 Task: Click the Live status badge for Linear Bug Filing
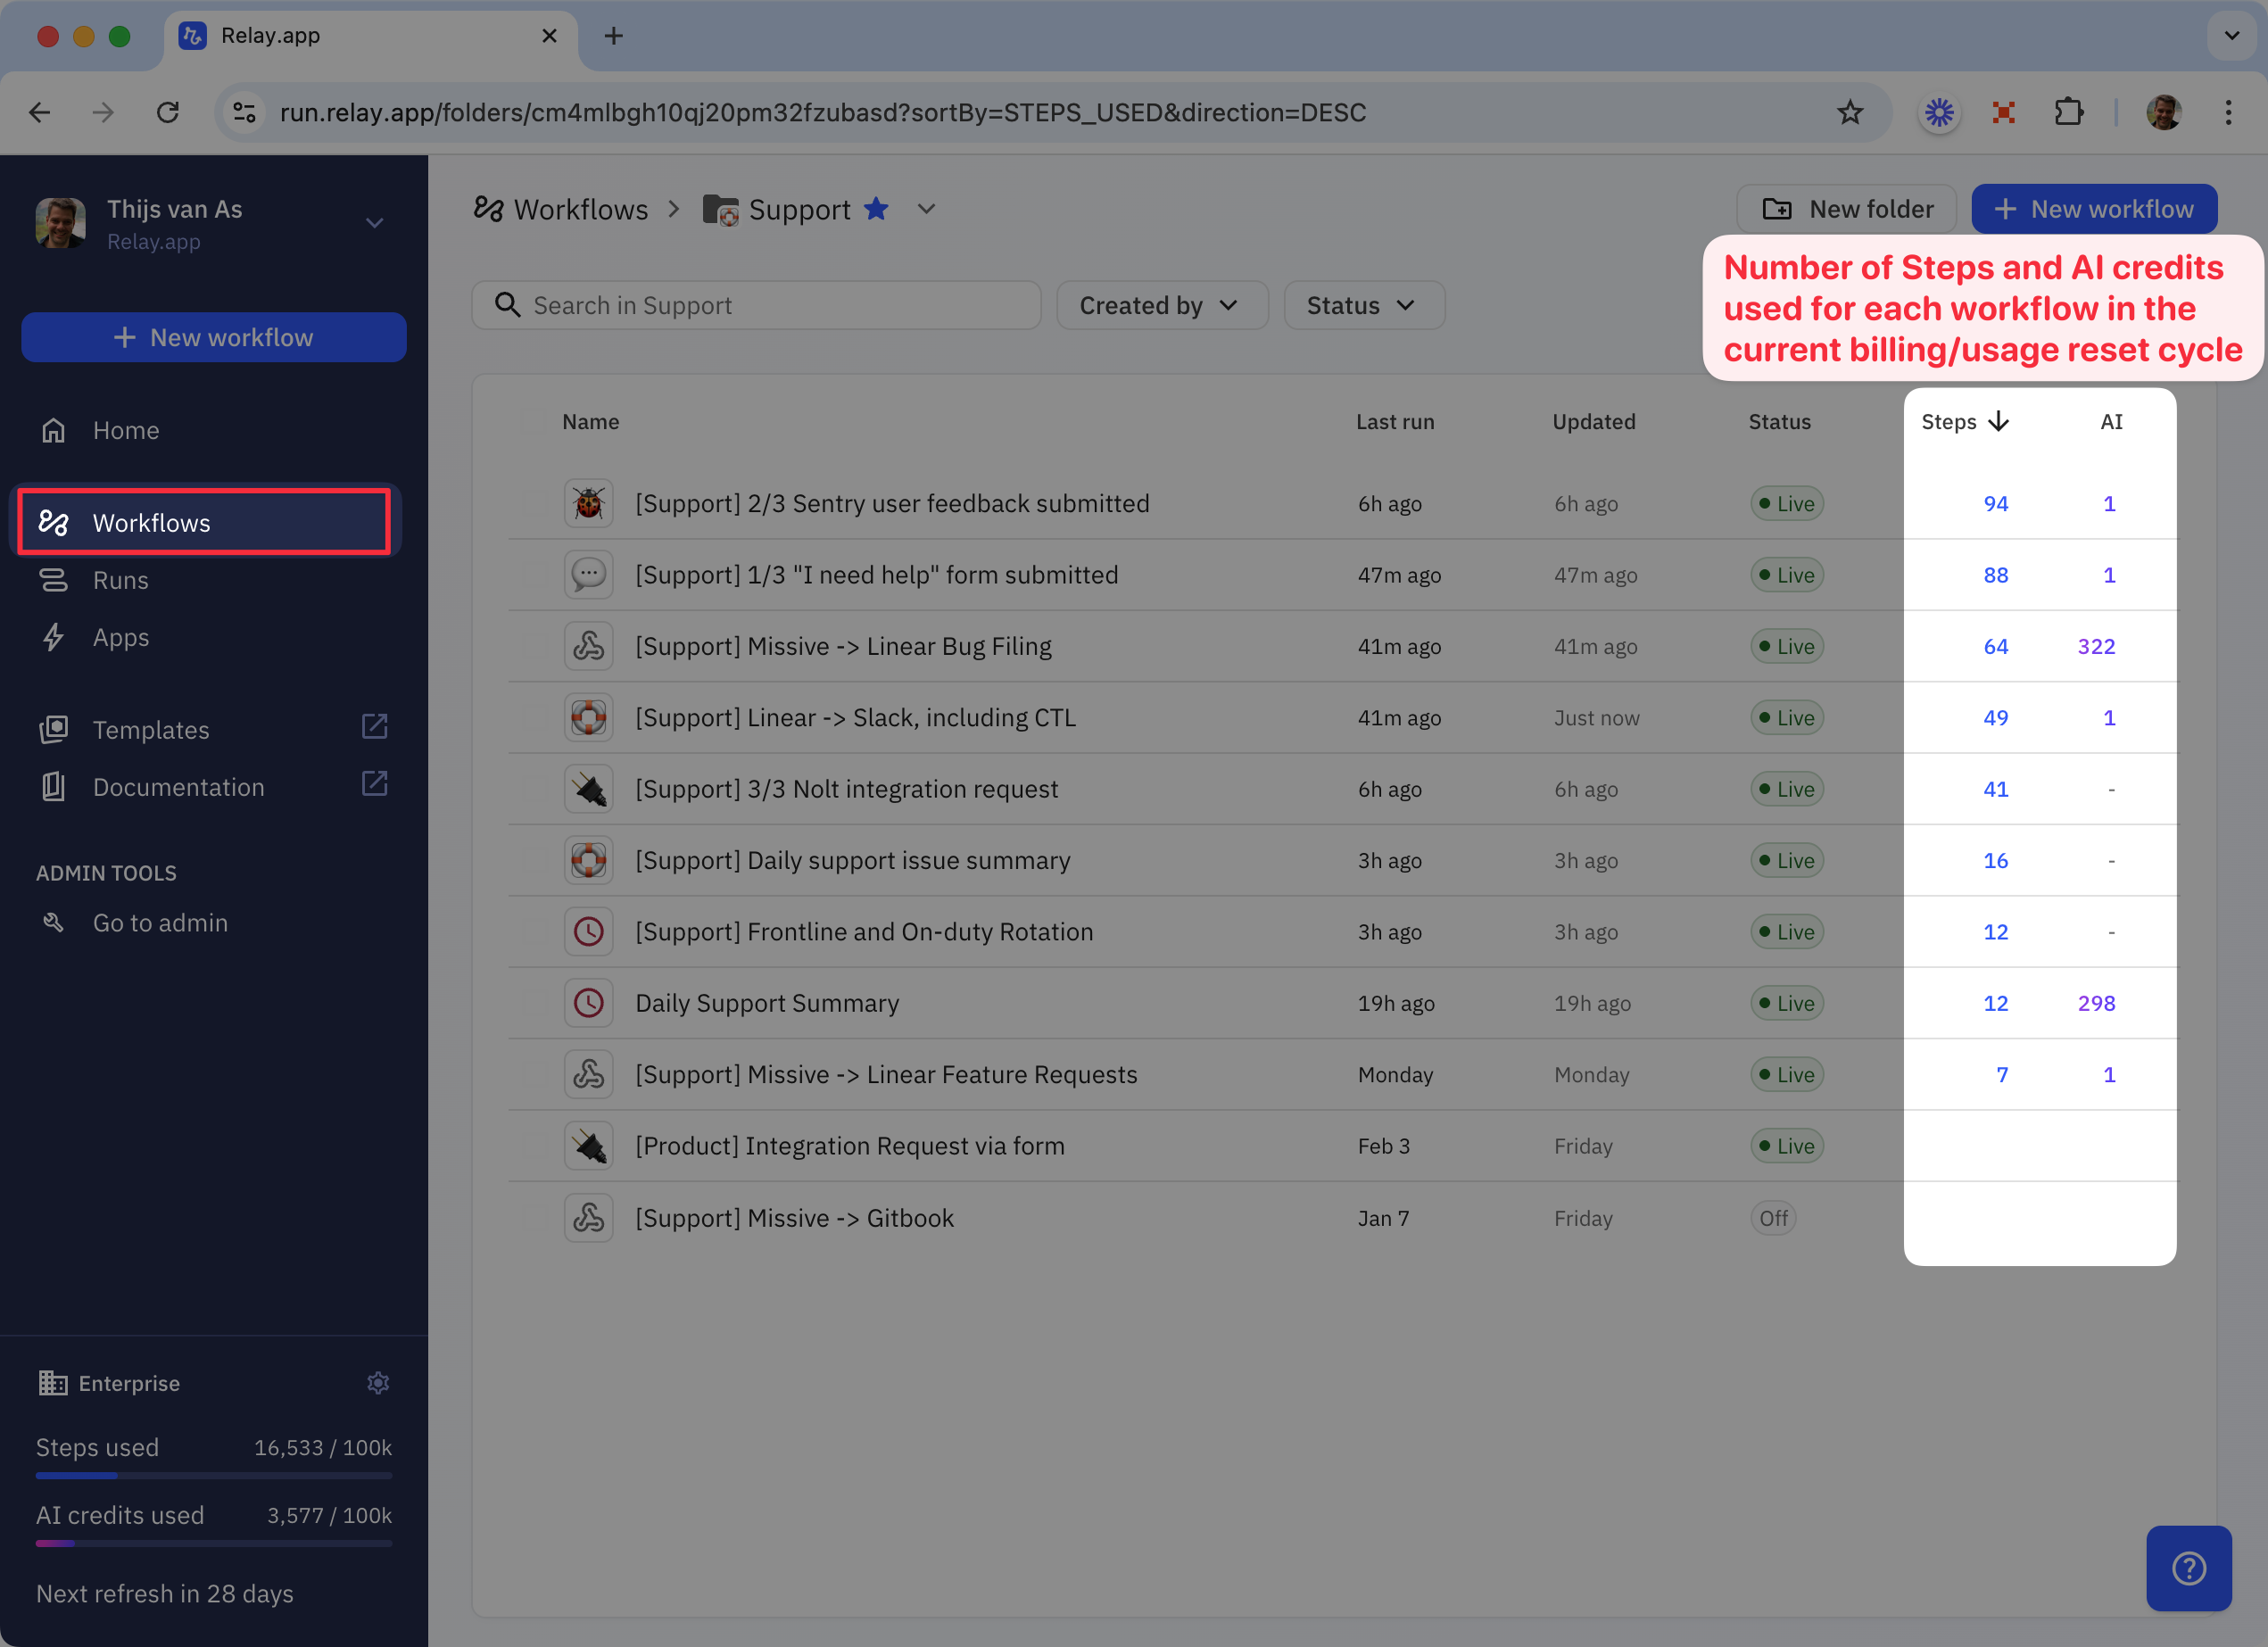tap(1786, 646)
